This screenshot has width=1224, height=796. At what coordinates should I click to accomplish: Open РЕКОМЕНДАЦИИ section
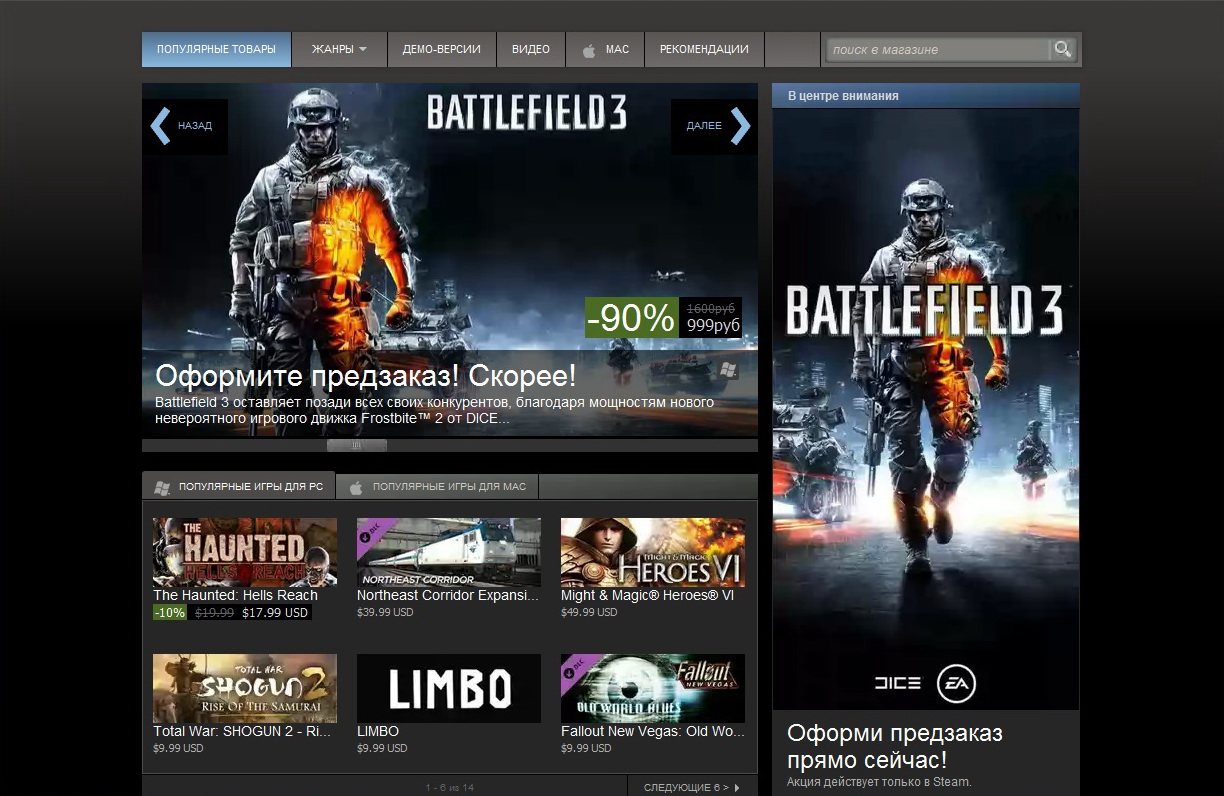tap(704, 49)
